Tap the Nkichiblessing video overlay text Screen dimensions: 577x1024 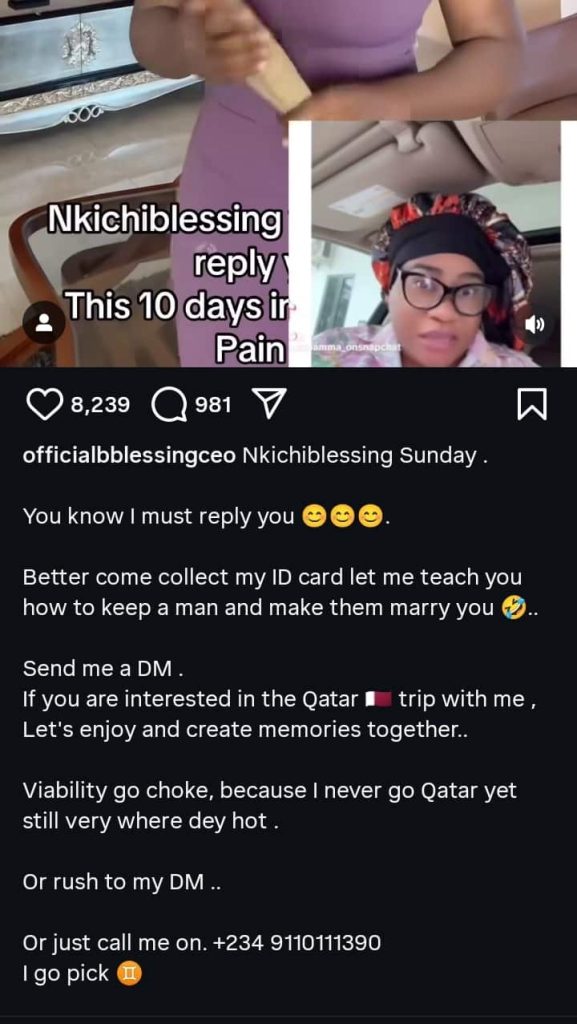[163, 222]
